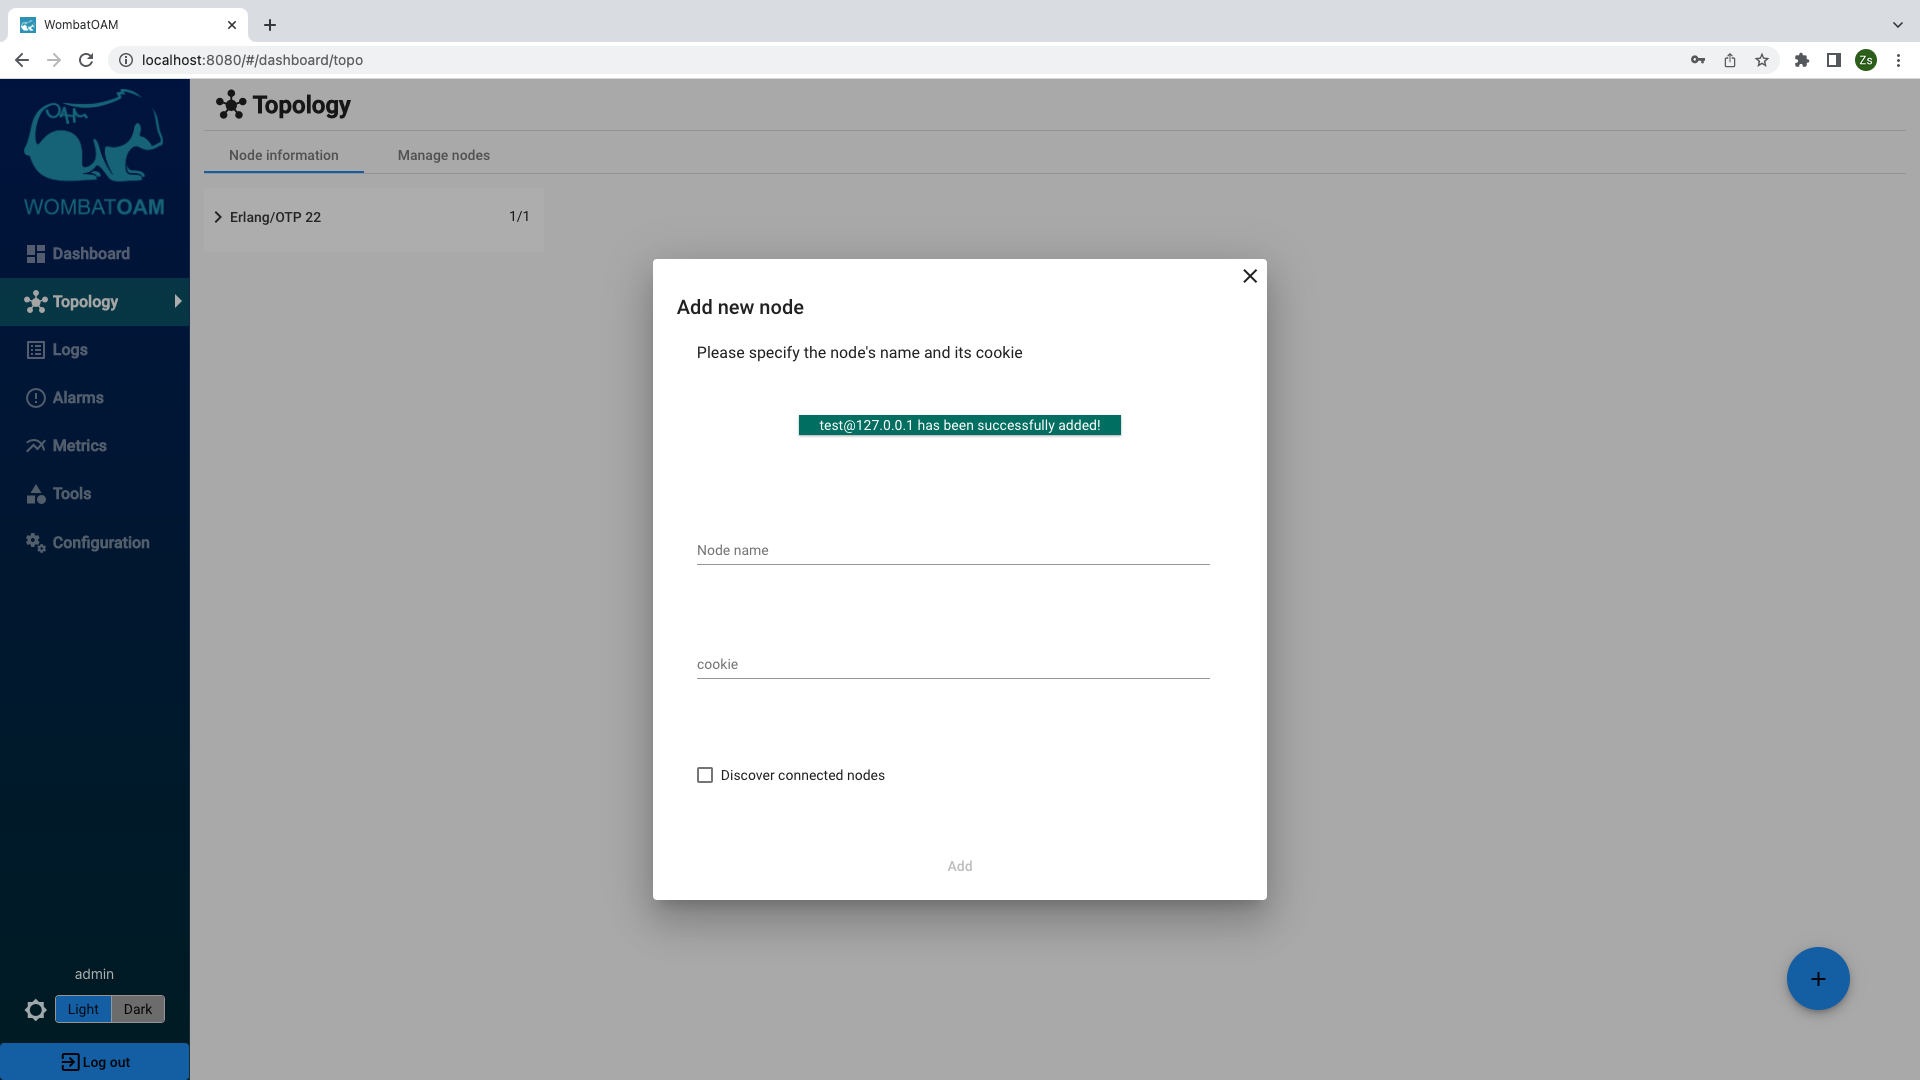The width and height of the screenshot is (1920, 1080).
Task: Click the admin username label
Action: coord(94,974)
